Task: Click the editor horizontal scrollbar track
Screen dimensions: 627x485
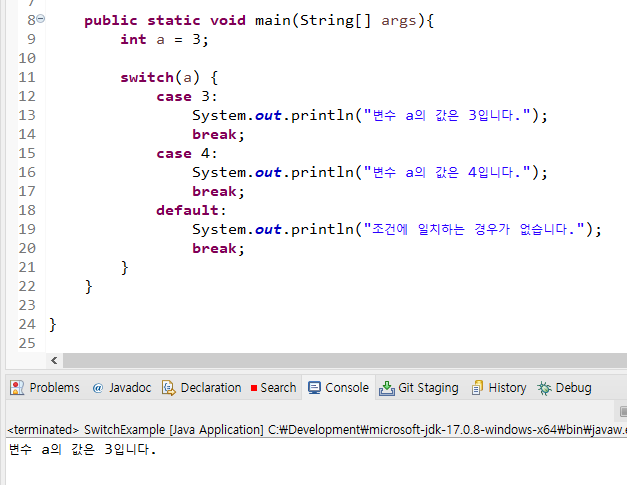Action: [x=345, y=360]
